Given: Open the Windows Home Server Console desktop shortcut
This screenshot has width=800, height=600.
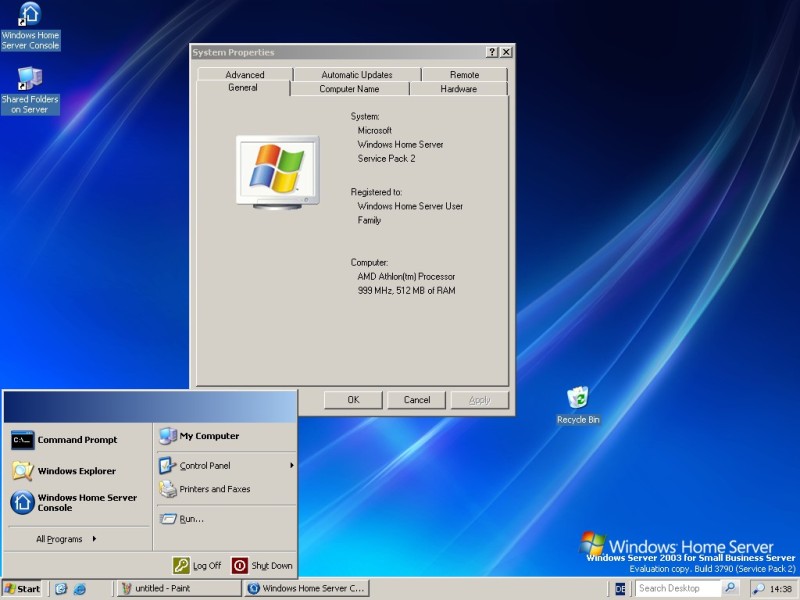Looking at the screenshot, I should click(x=30, y=15).
